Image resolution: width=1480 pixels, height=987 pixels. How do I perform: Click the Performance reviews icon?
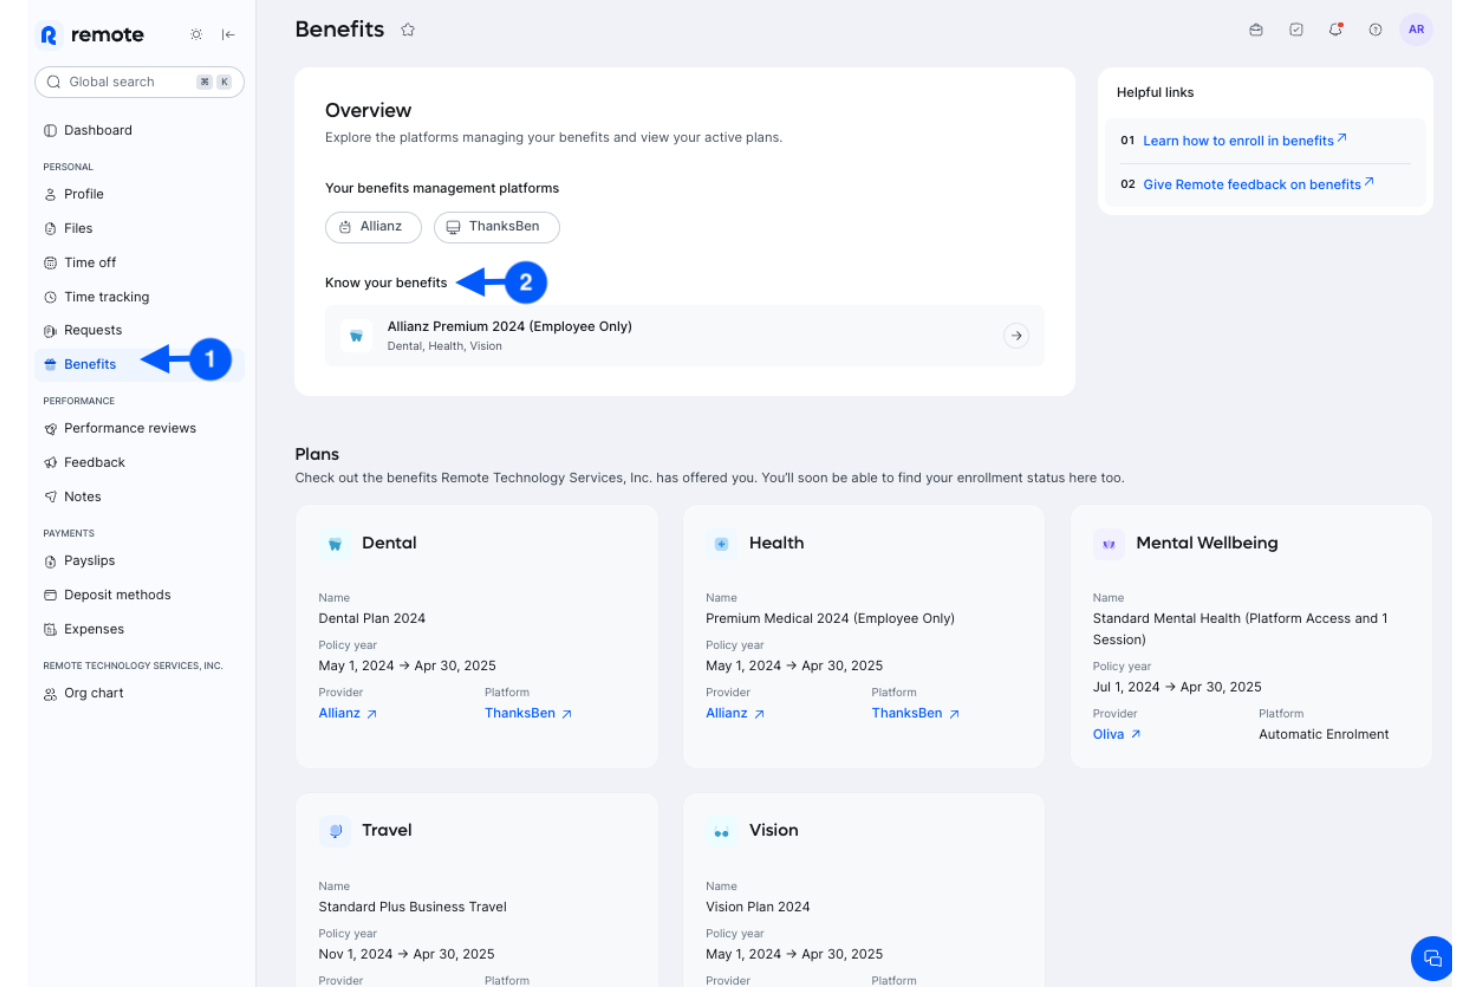point(50,429)
